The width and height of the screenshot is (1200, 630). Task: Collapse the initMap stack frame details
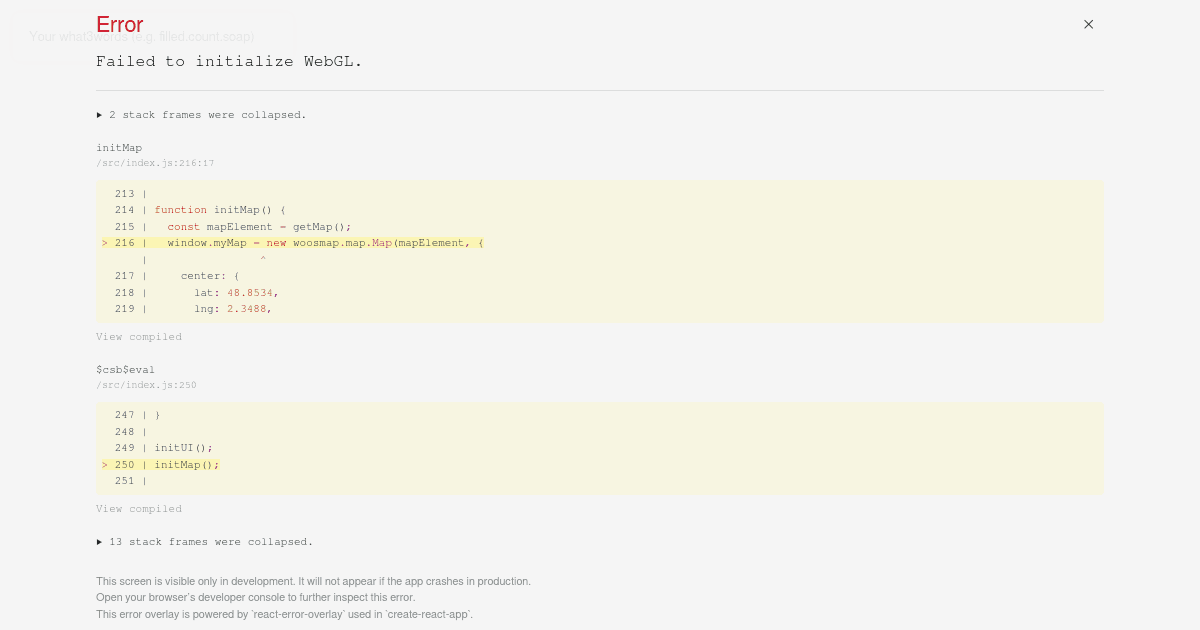tap(119, 147)
